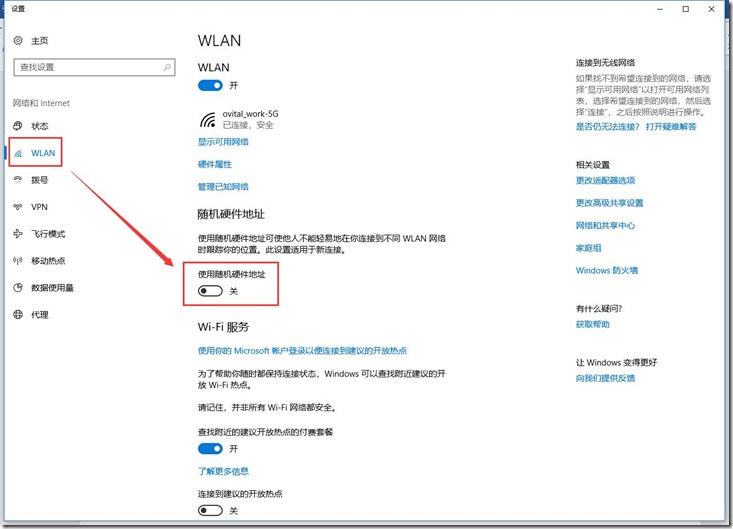This screenshot has height=529, width=733.
Task: Open the 移动热点 mobile hotspot icon
Action: point(18,261)
